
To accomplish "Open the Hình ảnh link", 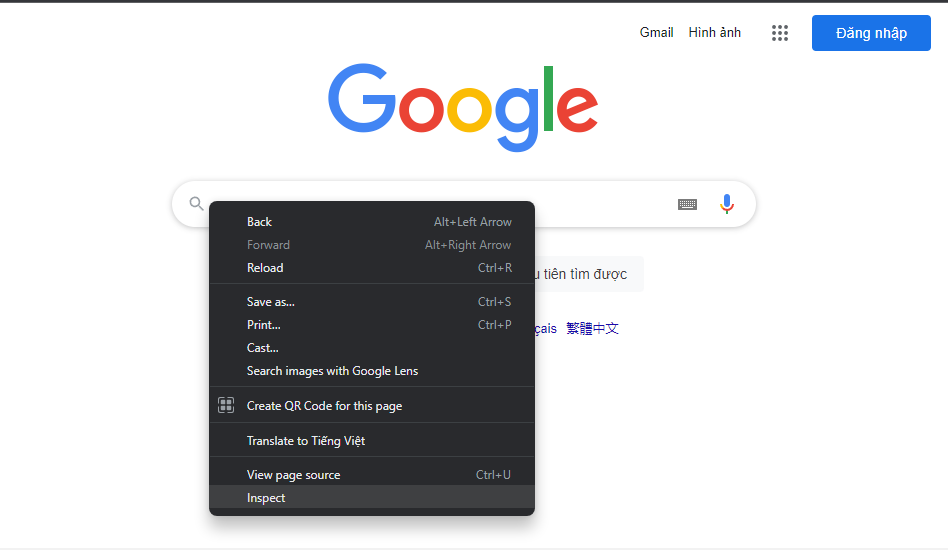I will pos(715,33).
